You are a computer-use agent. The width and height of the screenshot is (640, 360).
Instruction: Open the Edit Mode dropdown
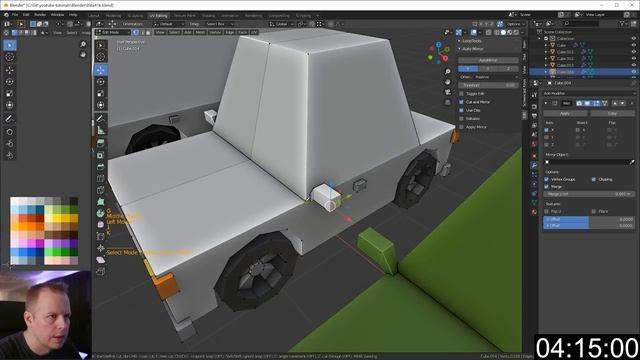click(x=113, y=32)
